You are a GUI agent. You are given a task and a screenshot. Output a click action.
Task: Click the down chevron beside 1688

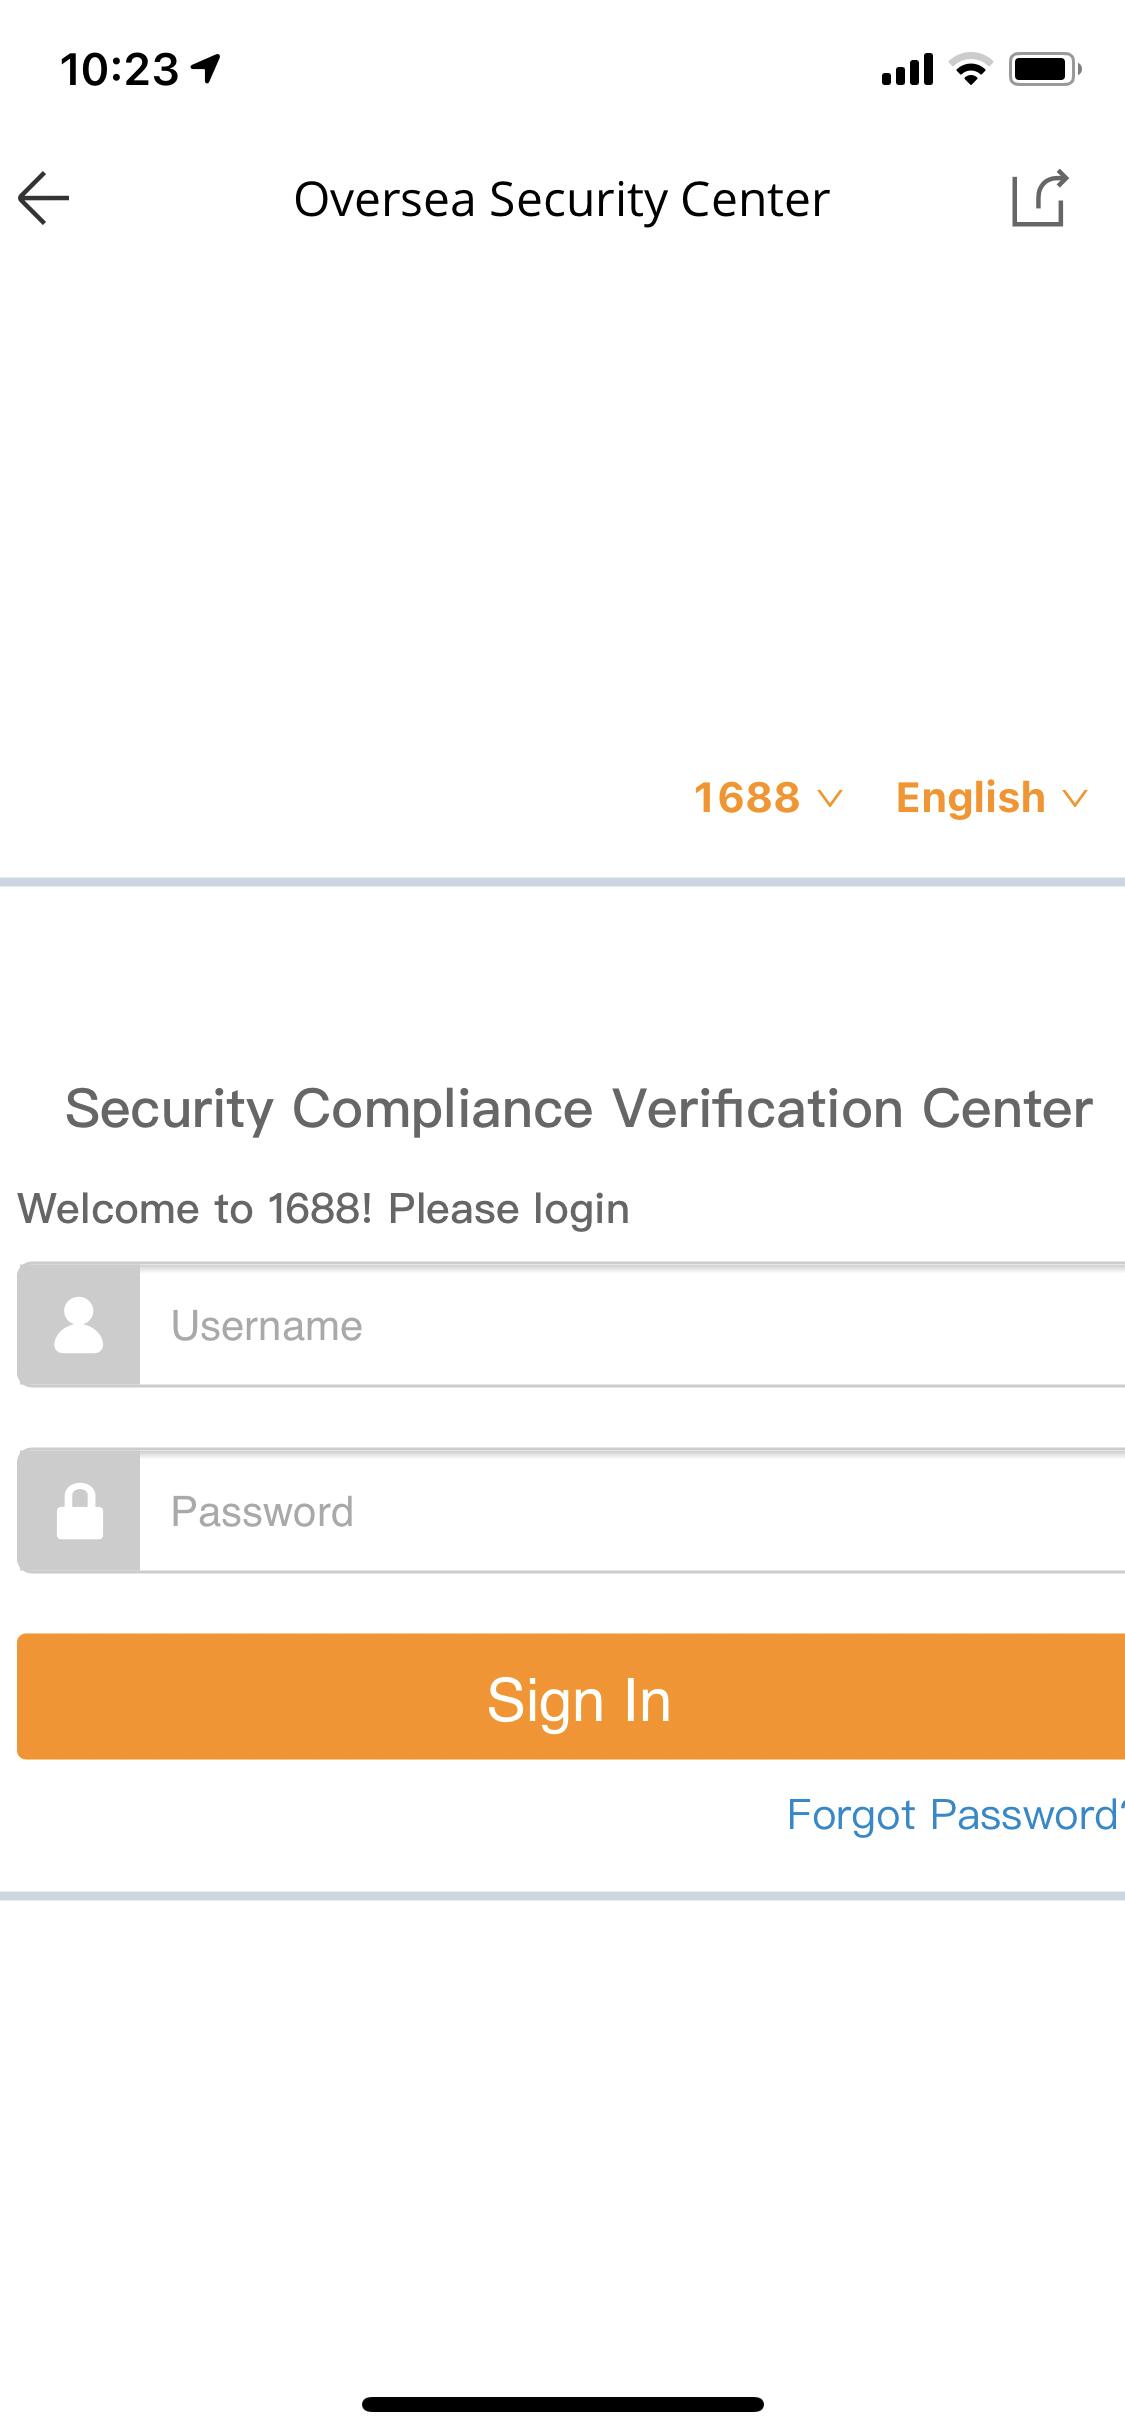coord(830,798)
